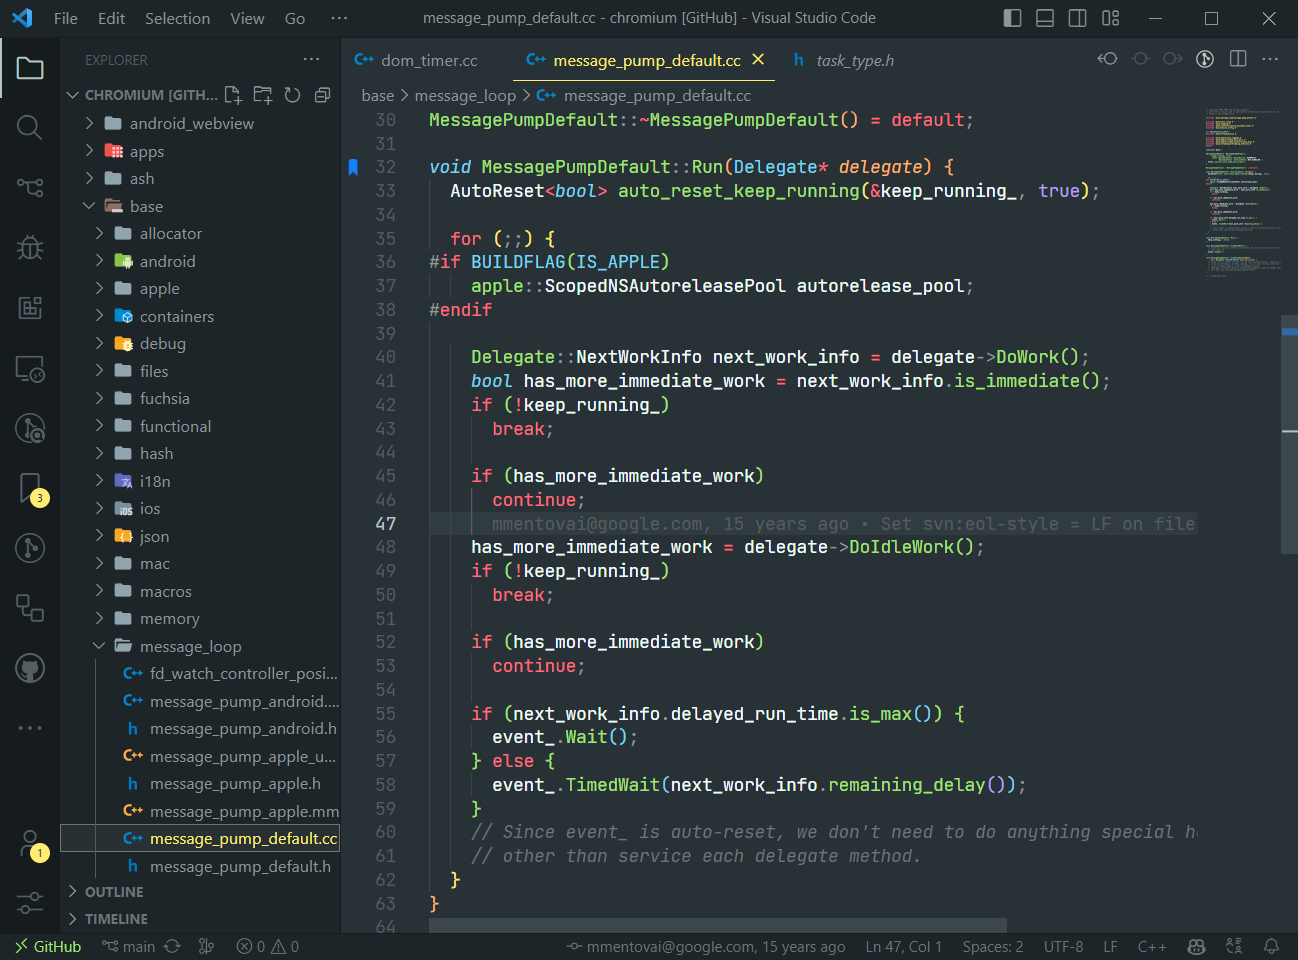Click Ln 47, Col 1 cursor position
Viewport: 1298px width, 960px height.
(904, 946)
